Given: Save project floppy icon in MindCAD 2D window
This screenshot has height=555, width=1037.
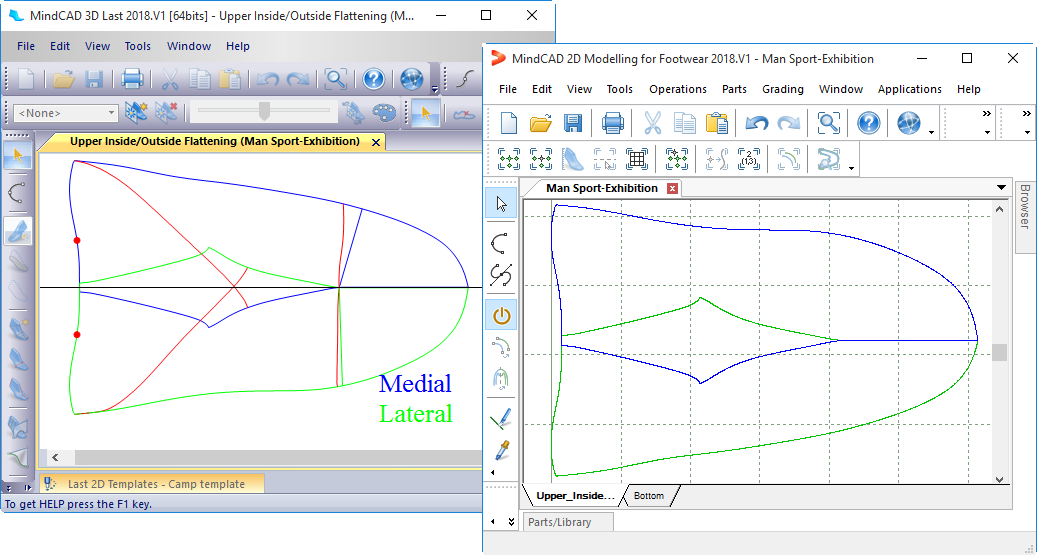Looking at the screenshot, I should coord(572,123).
